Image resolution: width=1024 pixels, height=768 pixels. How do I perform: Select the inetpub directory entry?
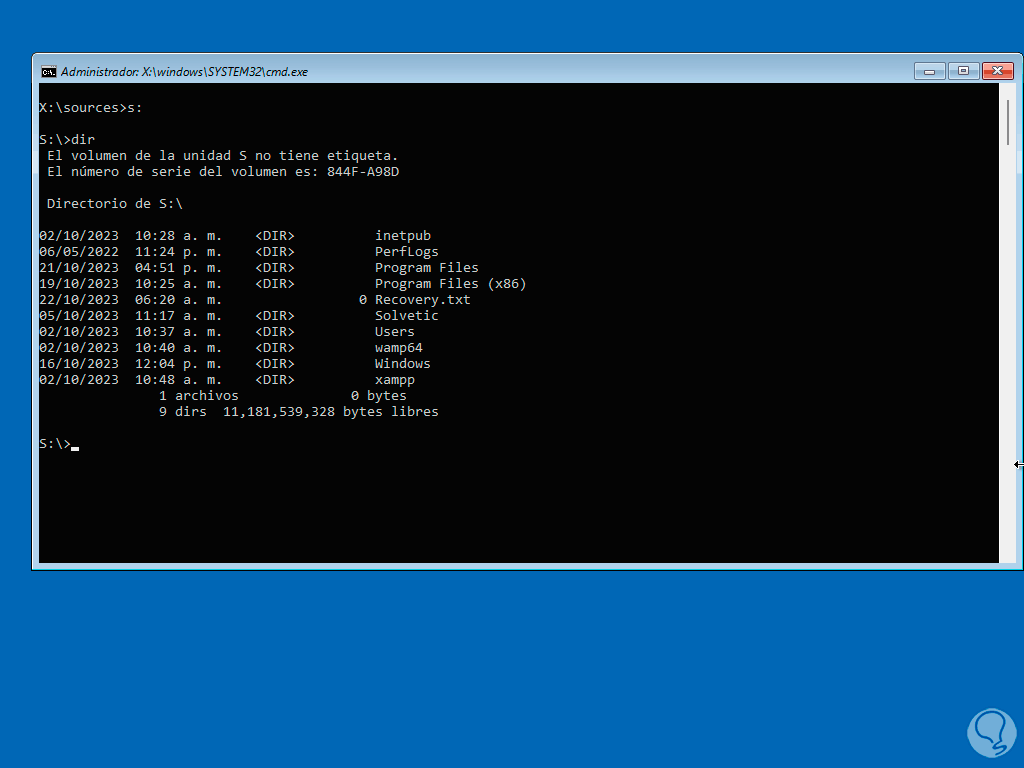403,235
